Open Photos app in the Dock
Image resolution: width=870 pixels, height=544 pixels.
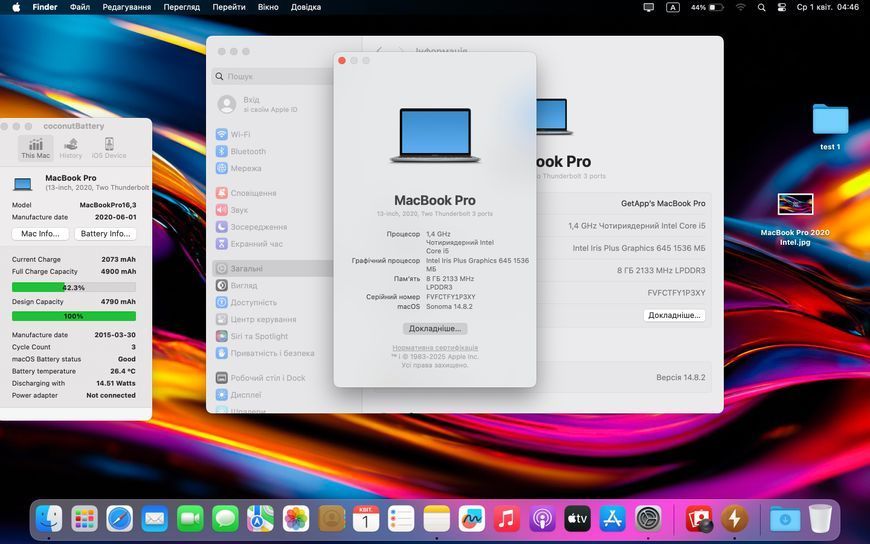(x=296, y=519)
